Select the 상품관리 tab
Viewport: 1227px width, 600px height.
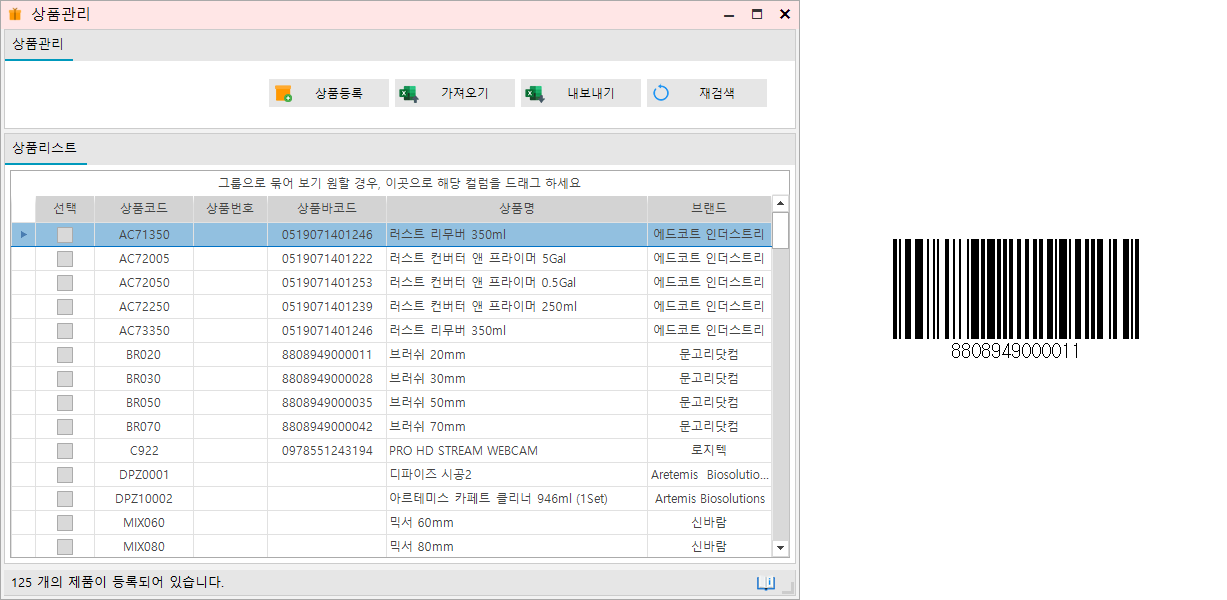38,44
